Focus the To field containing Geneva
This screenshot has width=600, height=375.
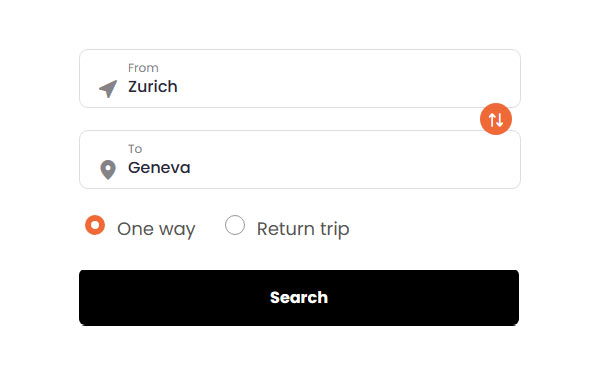[x=300, y=160]
